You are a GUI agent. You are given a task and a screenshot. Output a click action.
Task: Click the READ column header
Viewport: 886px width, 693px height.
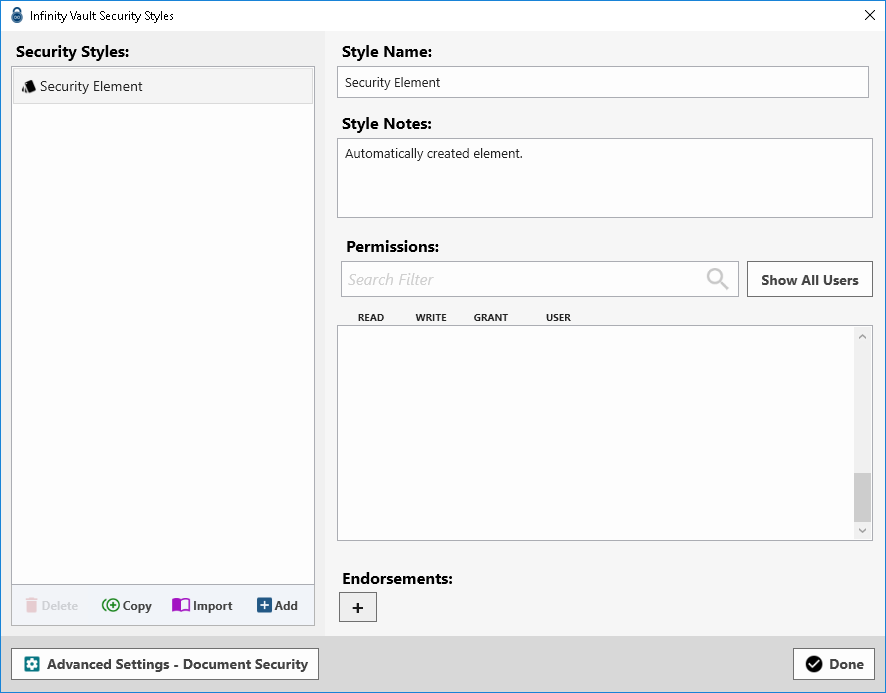[371, 318]
